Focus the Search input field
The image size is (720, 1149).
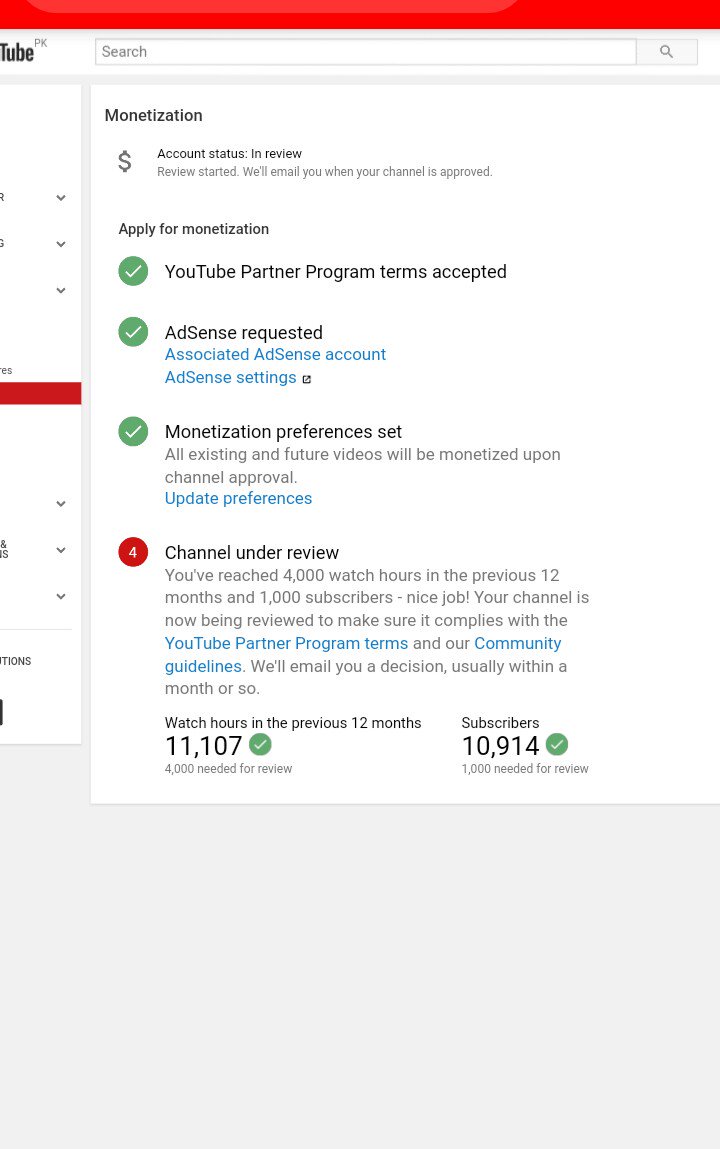point(365,51)
